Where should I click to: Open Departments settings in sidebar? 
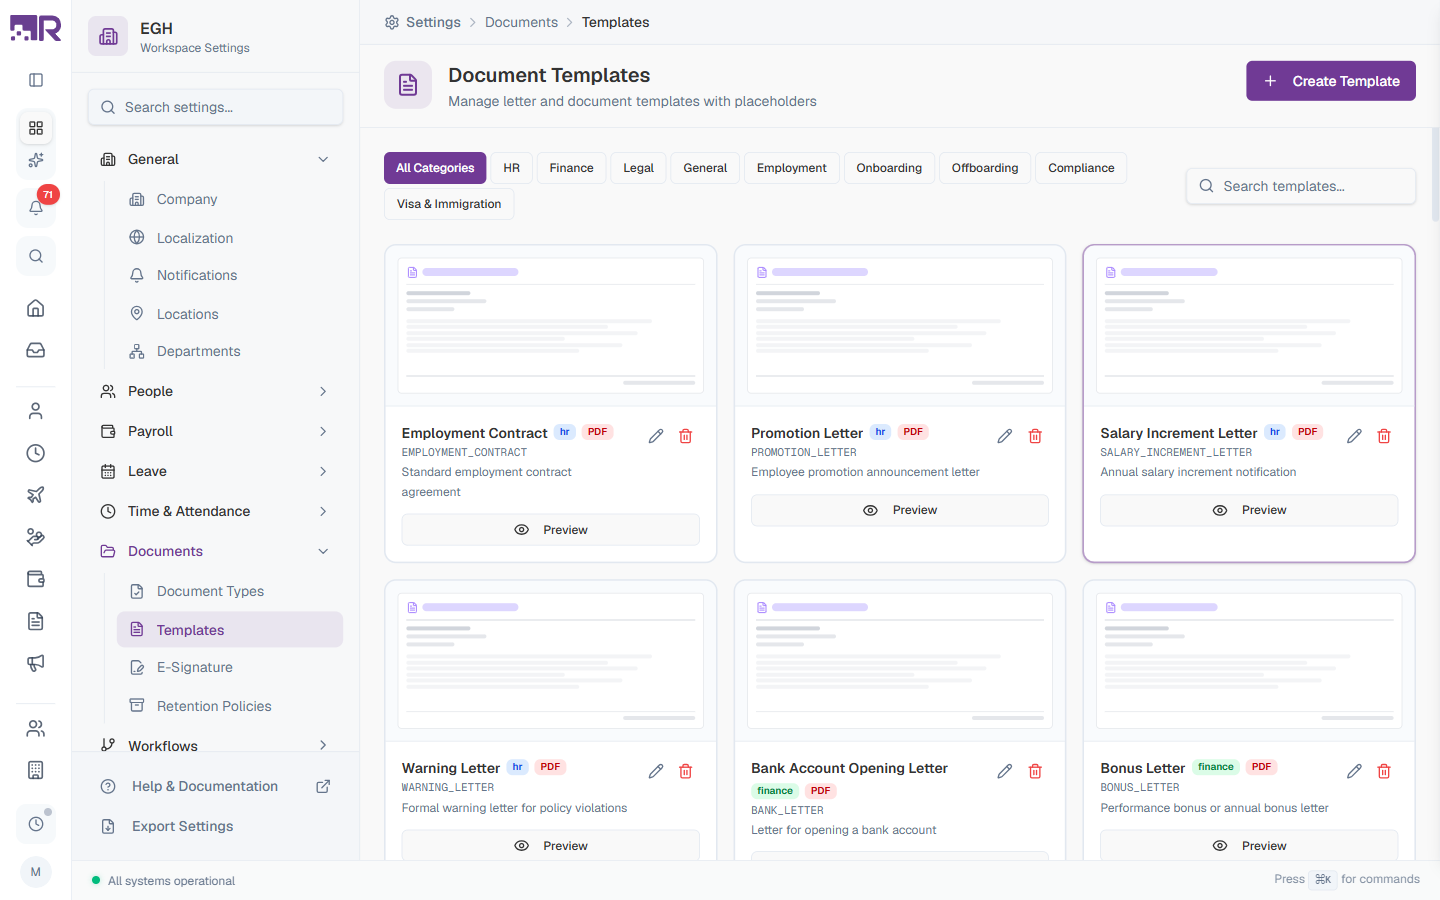pos(230,351)
